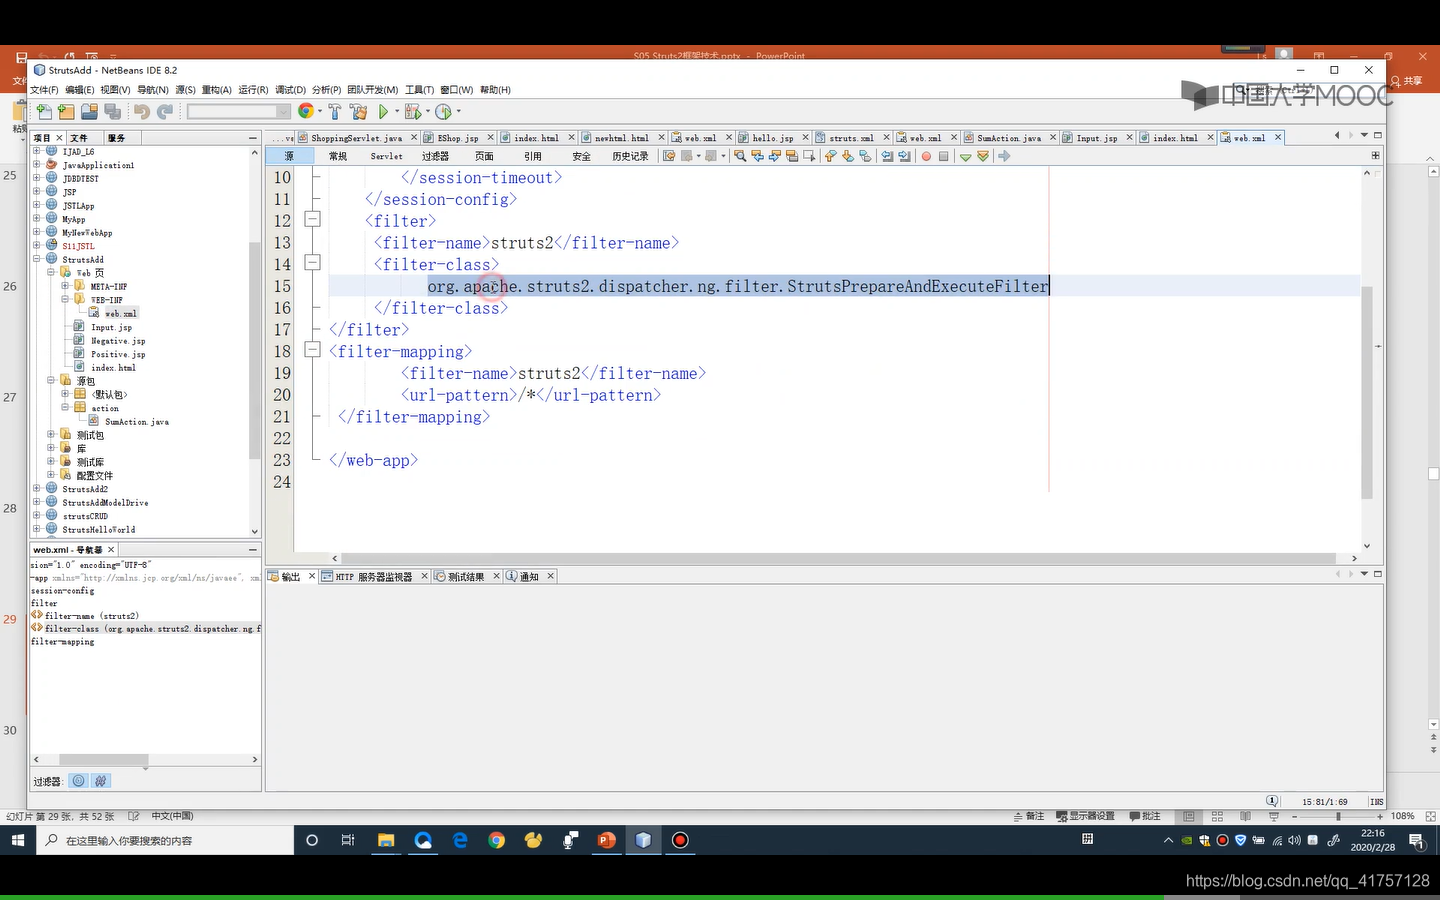The width and height of the screenshot is (1440, 900).
Task: Toggle Highlight Search in editor toolbar
Action: pos(792,156)
